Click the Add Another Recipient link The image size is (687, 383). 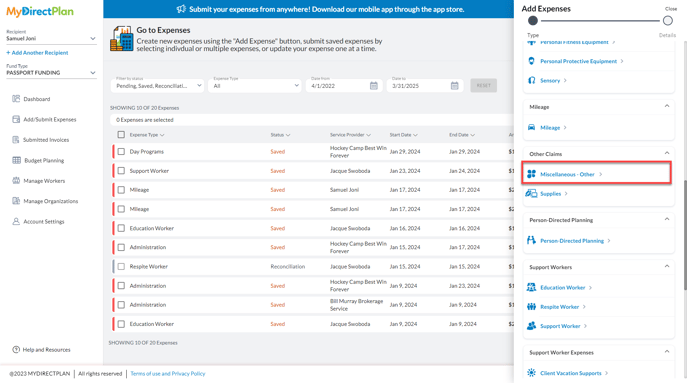pos(37,53)
